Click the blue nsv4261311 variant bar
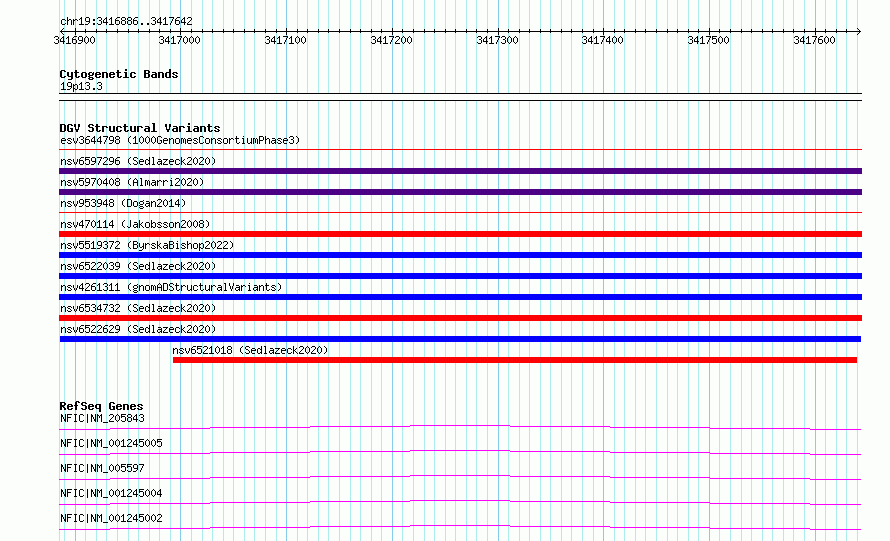 click(460, 297)
